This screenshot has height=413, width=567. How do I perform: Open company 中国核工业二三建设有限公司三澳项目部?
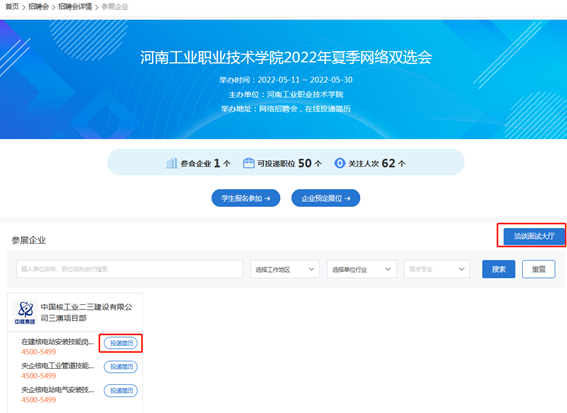[x=86, y=312]
